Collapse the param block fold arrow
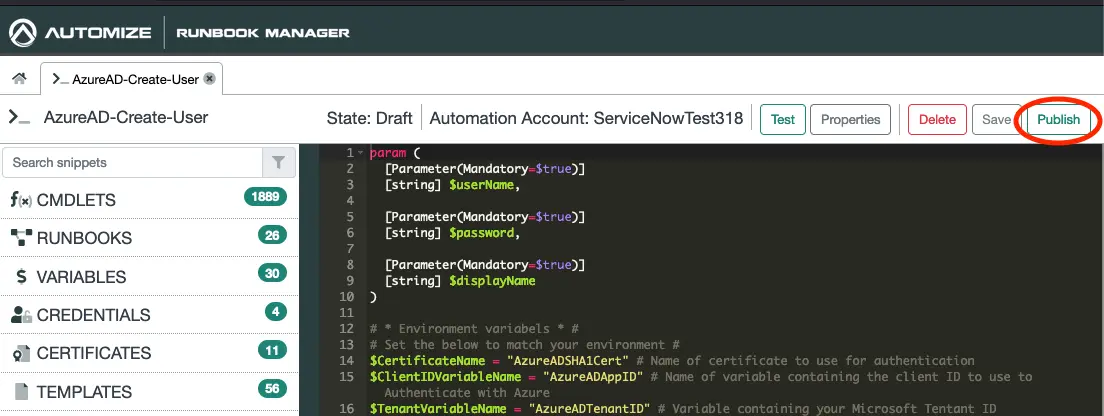Image resolution: width=1104 pixels, height=416 pixels. pos(360,153)
